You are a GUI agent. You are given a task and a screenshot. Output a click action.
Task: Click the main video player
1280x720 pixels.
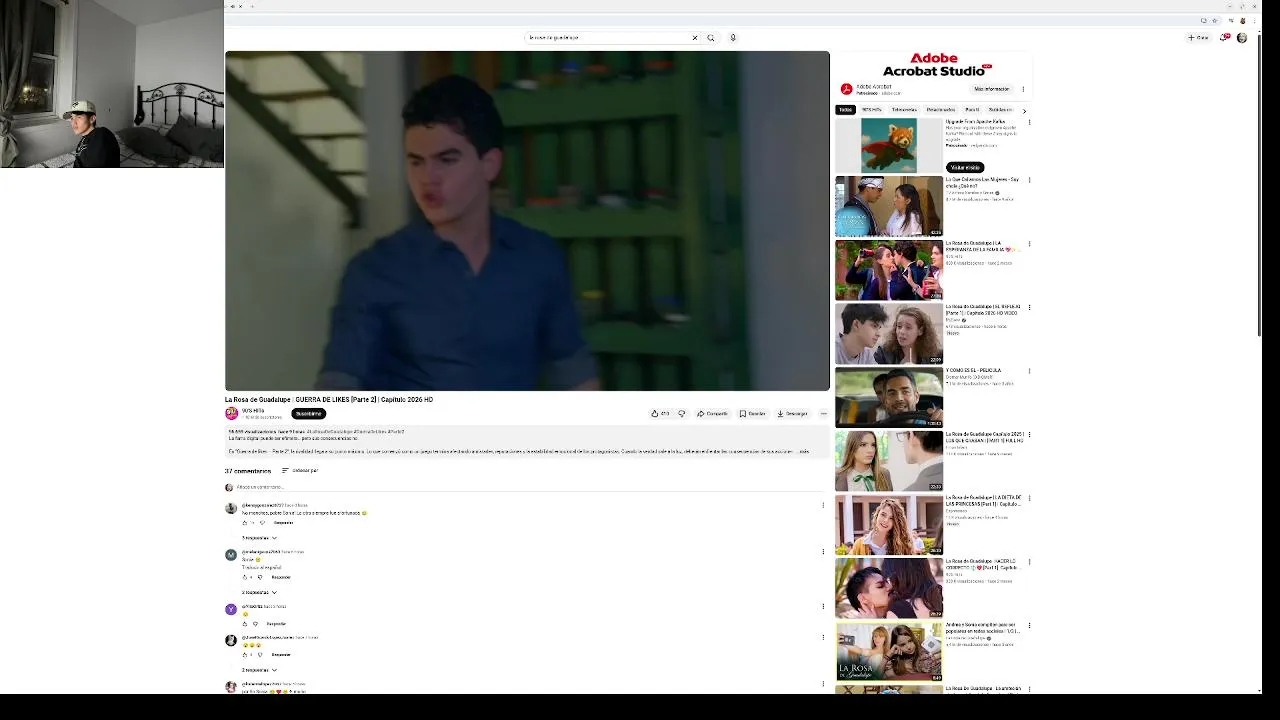pyautogui.click(x=527, y=221)
